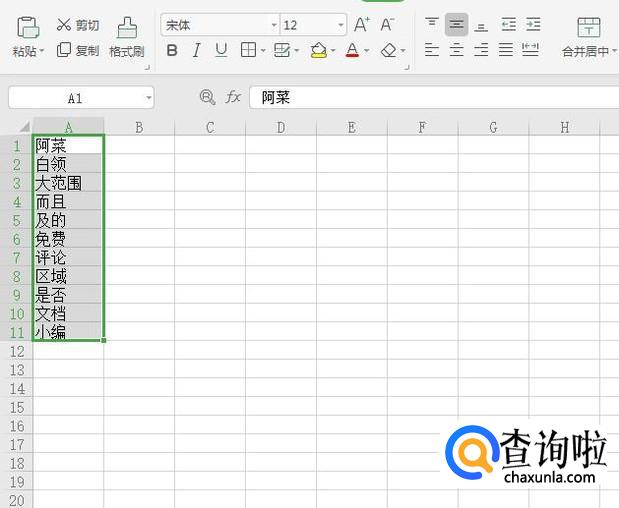Image resolution: width=619 pixels, height=508 pixels.
Task: Center text horizontally
Action: click(x=456, y=50)
